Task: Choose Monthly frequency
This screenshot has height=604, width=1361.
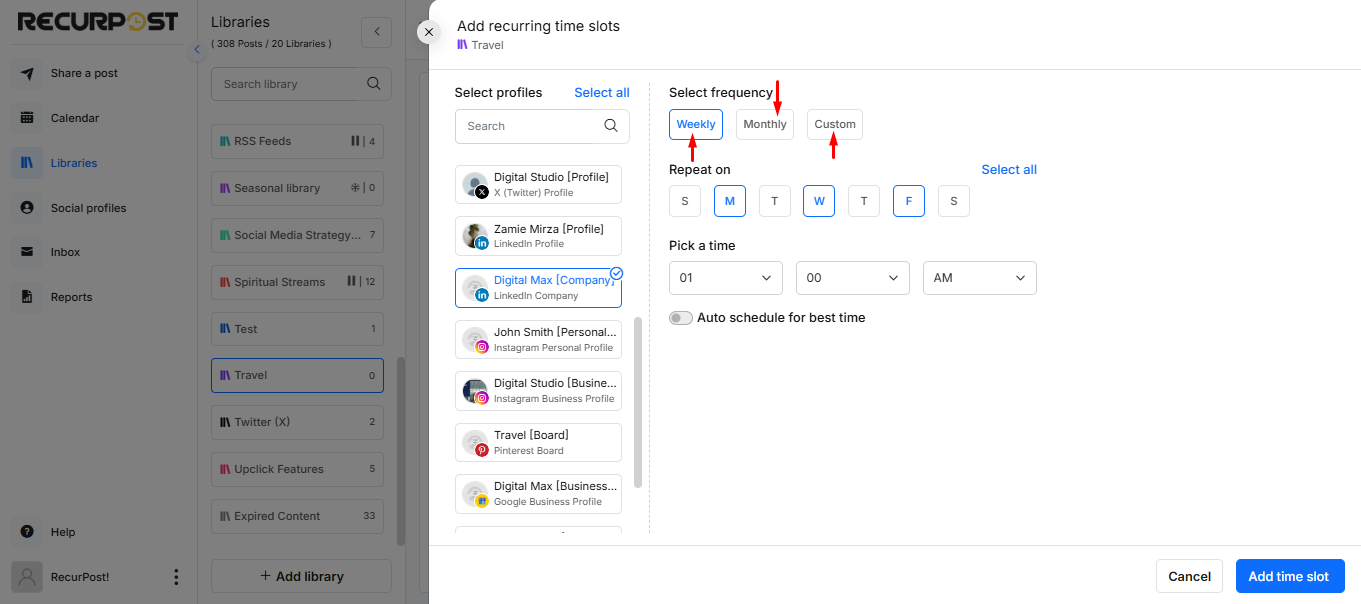Action: click(x=765, y=125)
